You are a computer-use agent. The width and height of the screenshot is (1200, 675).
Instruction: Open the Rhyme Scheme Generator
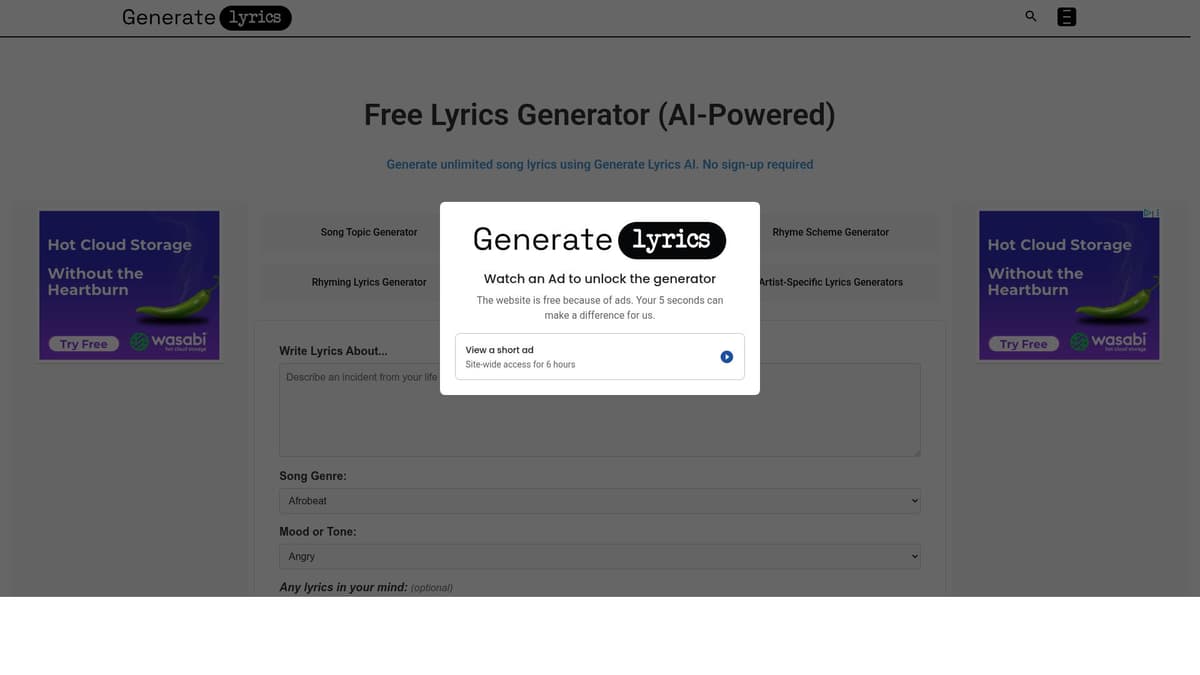[x=830, y=232]
